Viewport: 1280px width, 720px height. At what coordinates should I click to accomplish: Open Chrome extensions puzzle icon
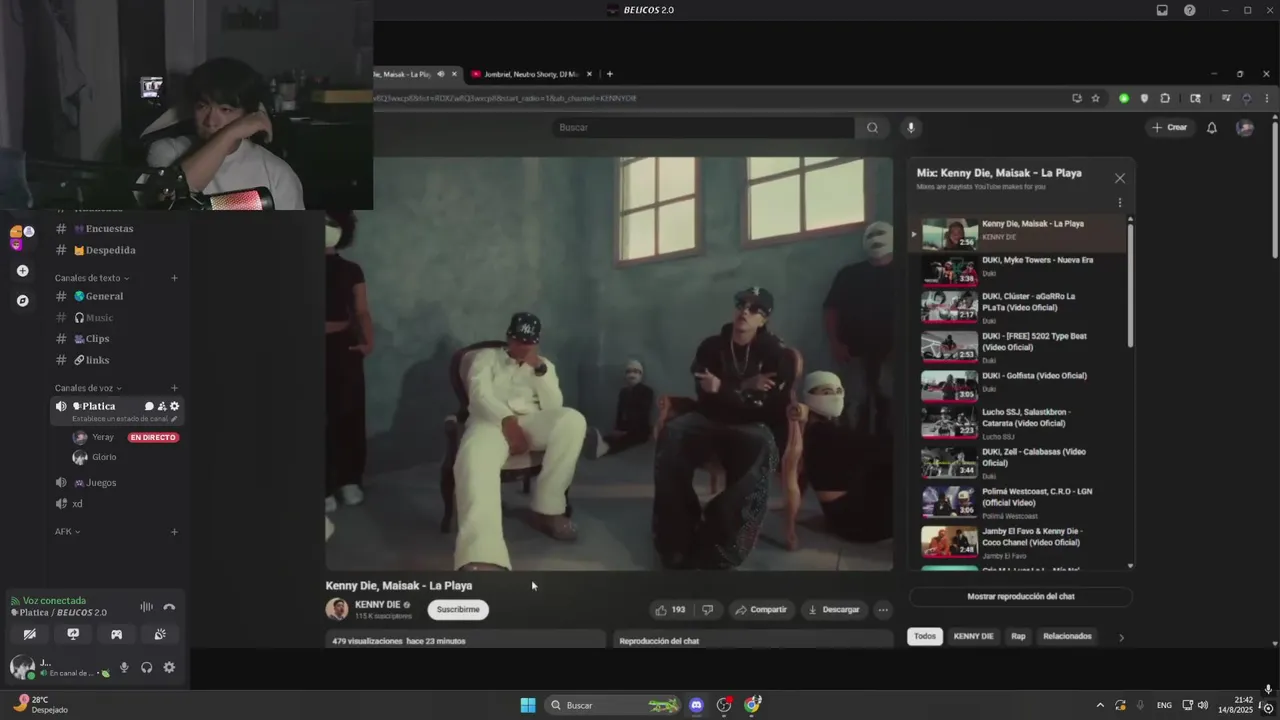pos(1165,98)
